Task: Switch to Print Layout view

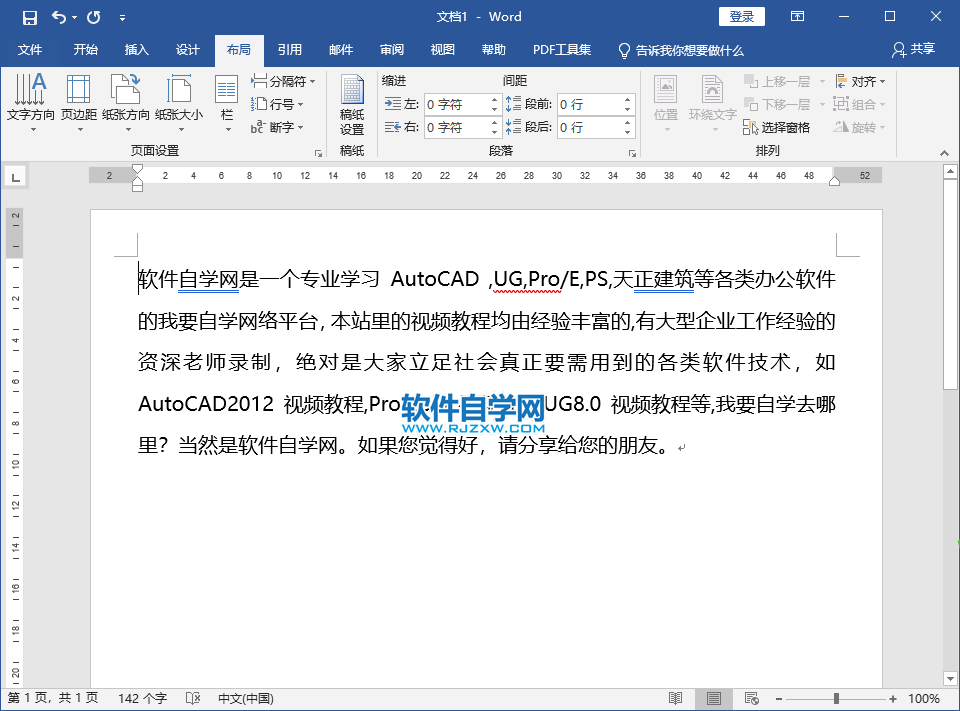Action: click(x=713, y=698)
